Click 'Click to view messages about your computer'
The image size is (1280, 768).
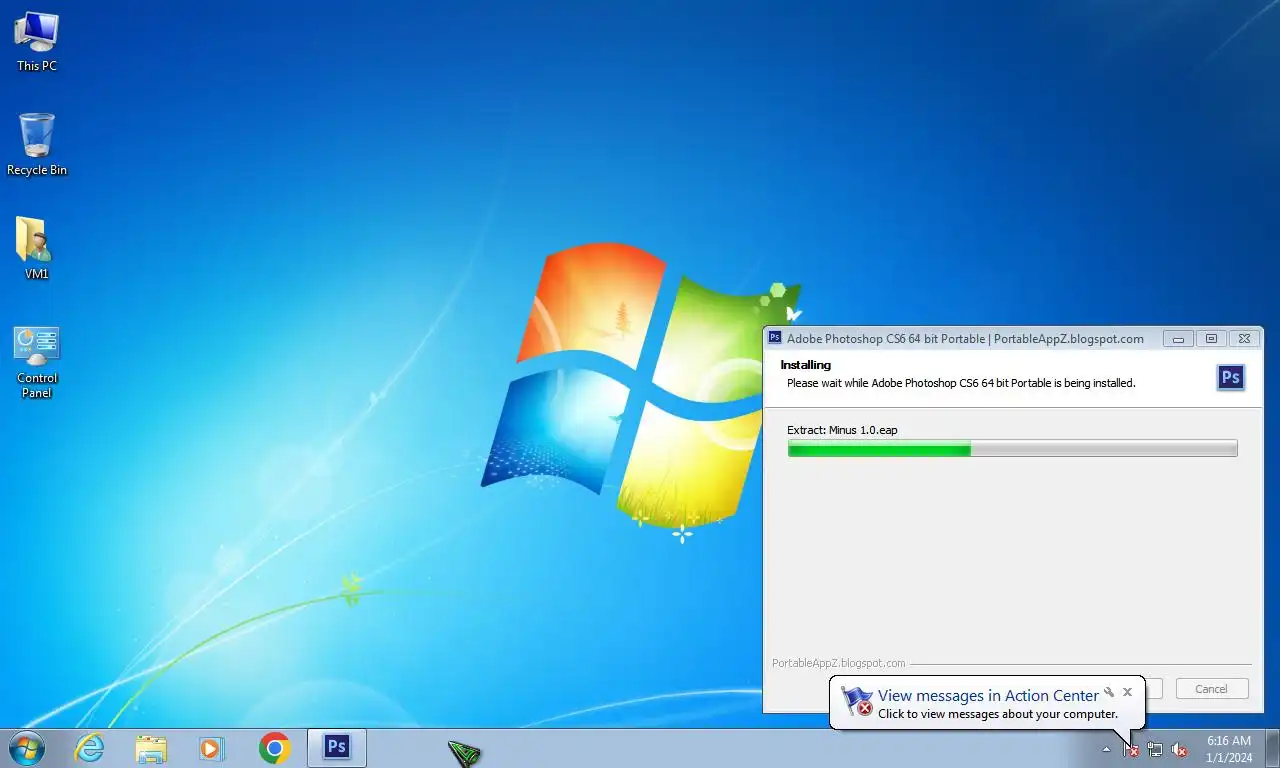pyautogui.click(x=998, y=714)
